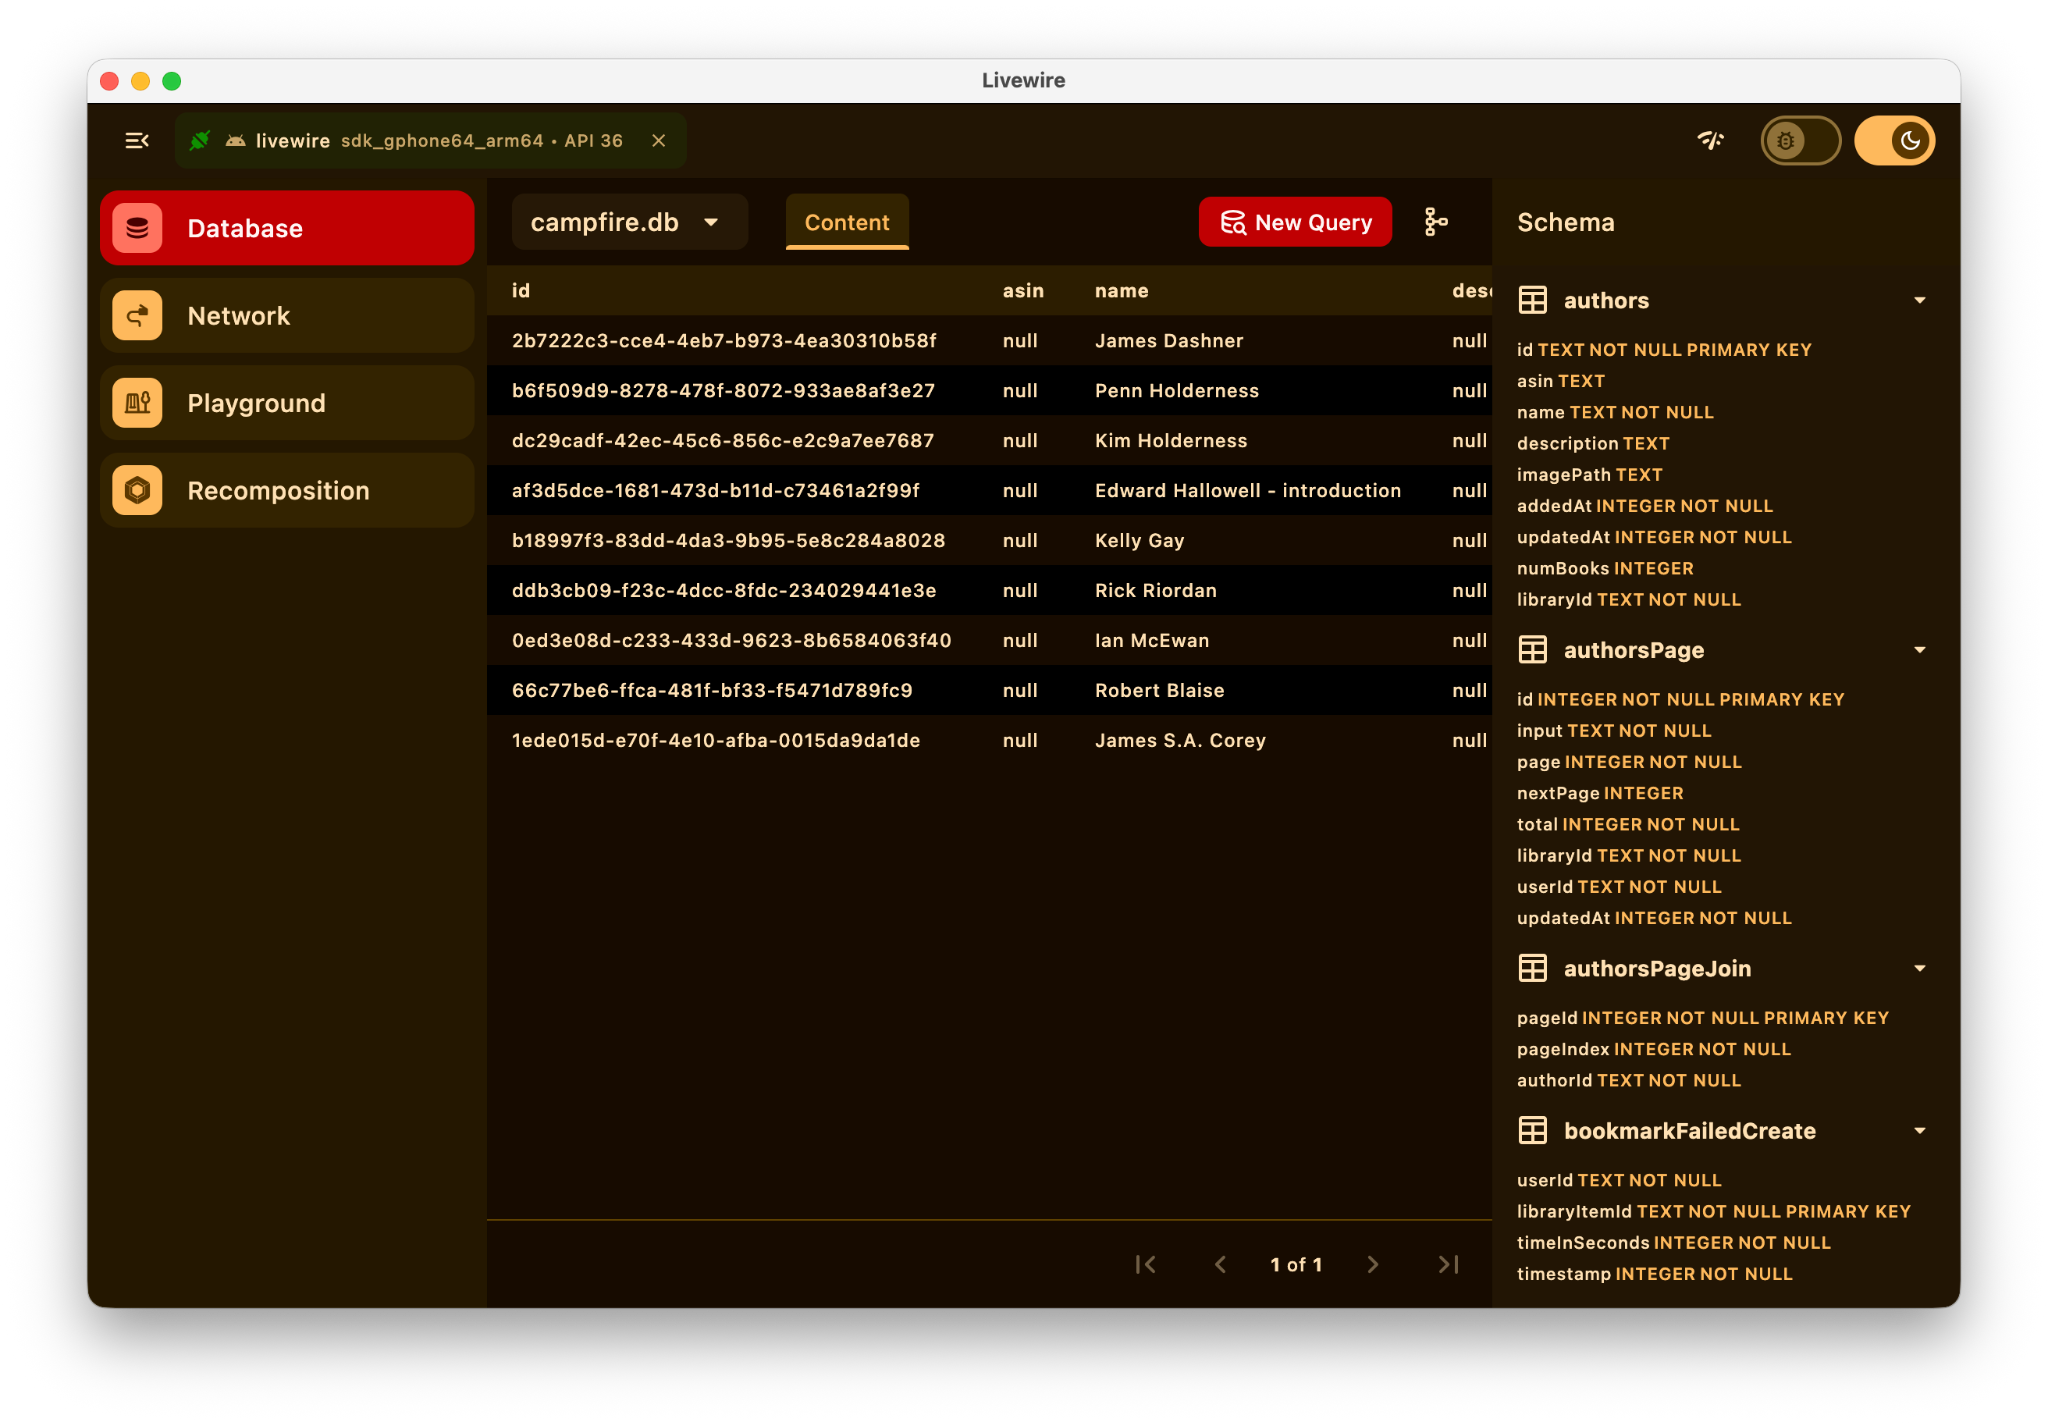Screen dimensions: 2048x1424
Task: Open the Database section
Action: click(x=287, y=228)
